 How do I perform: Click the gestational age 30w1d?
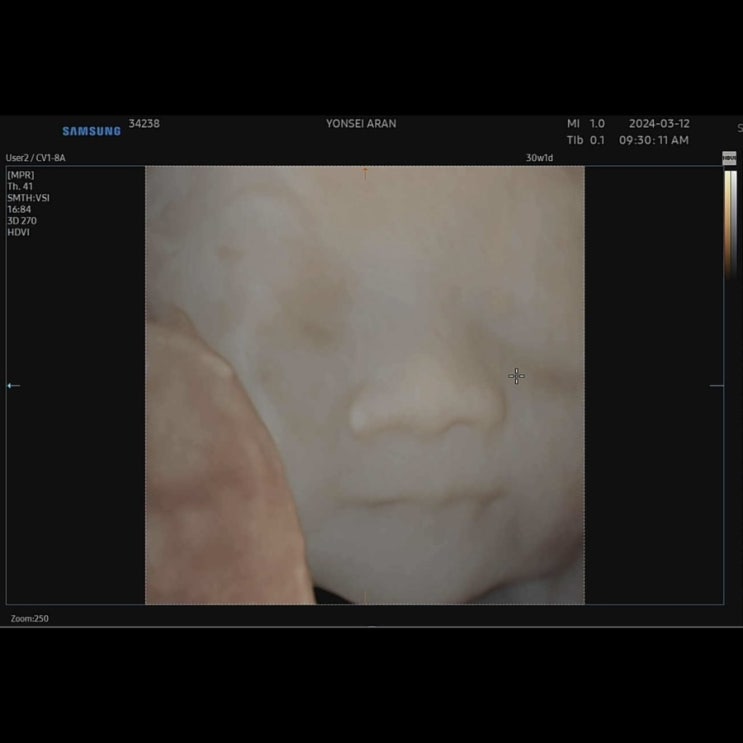click(539, 158)
